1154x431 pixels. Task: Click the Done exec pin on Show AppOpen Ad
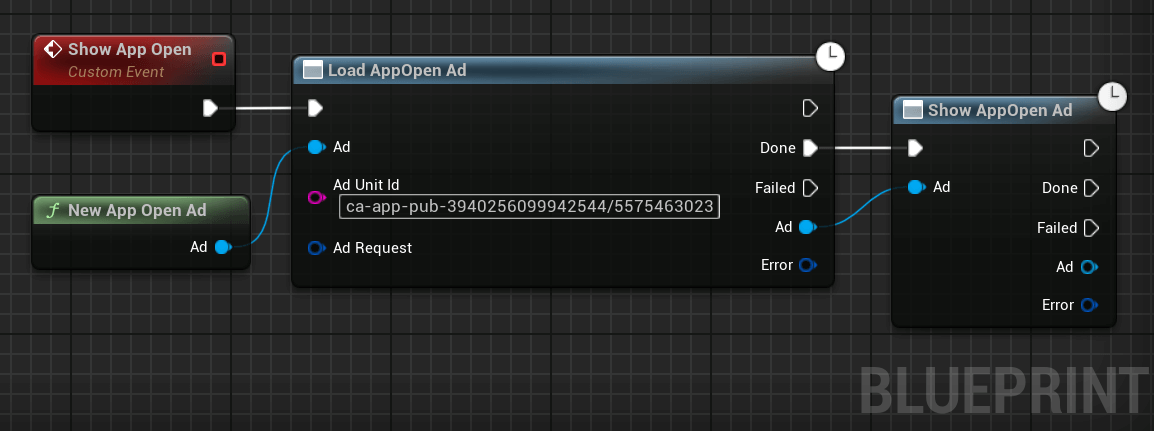(1091, 188)
